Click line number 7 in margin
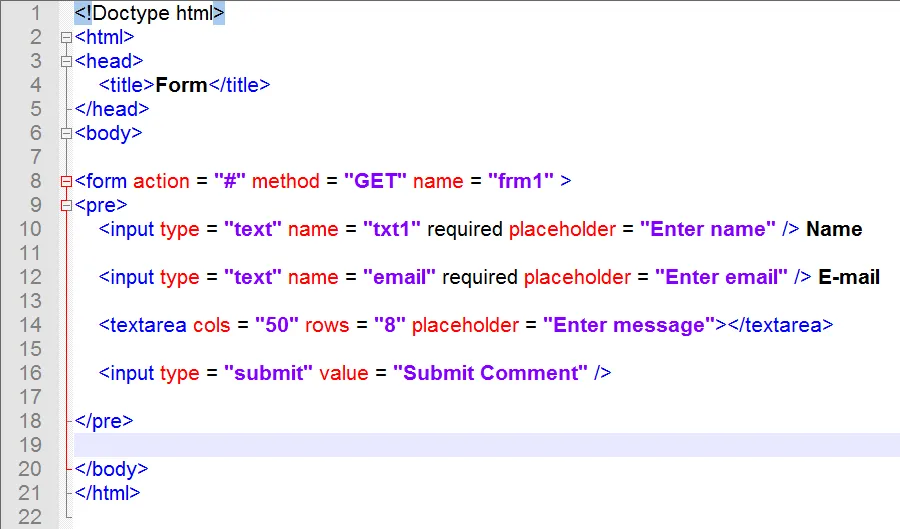This screenshot has height=529, width=900. (x=36, y=157)
